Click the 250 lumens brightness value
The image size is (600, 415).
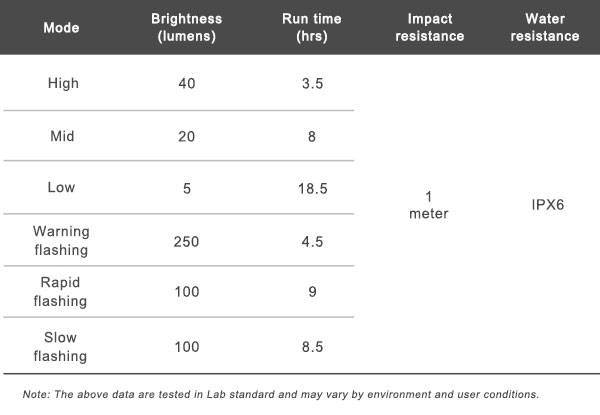coord(187,239)
